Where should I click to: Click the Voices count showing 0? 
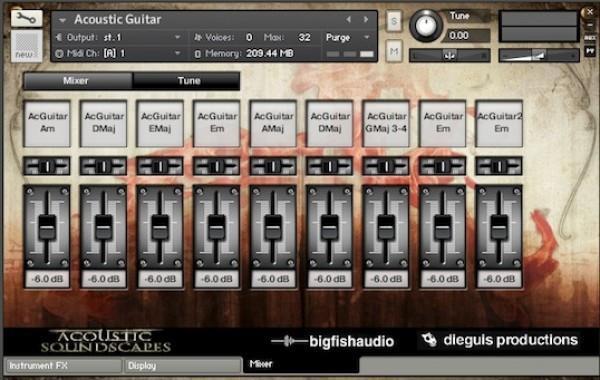[249, 38]
